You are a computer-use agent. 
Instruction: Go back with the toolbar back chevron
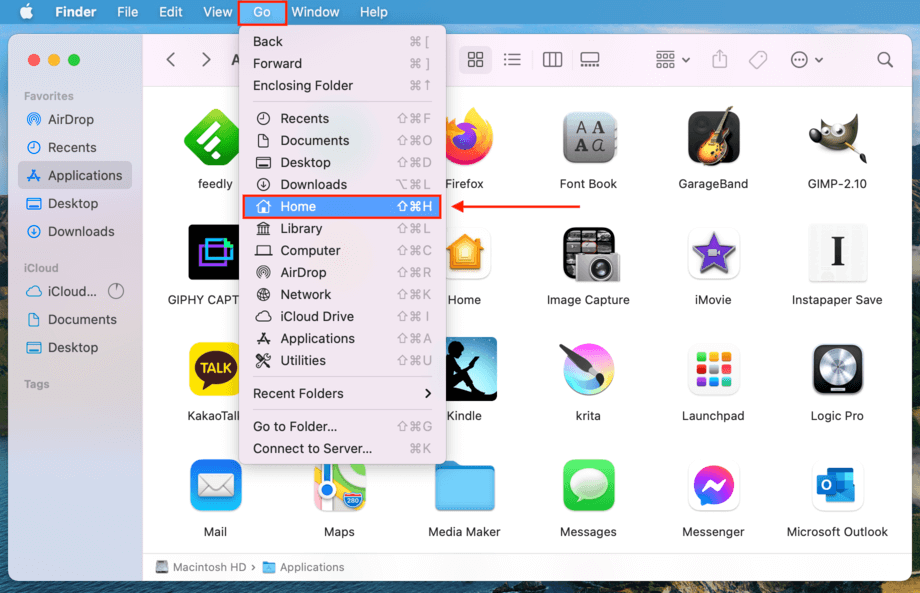click(x=171, y=59)
